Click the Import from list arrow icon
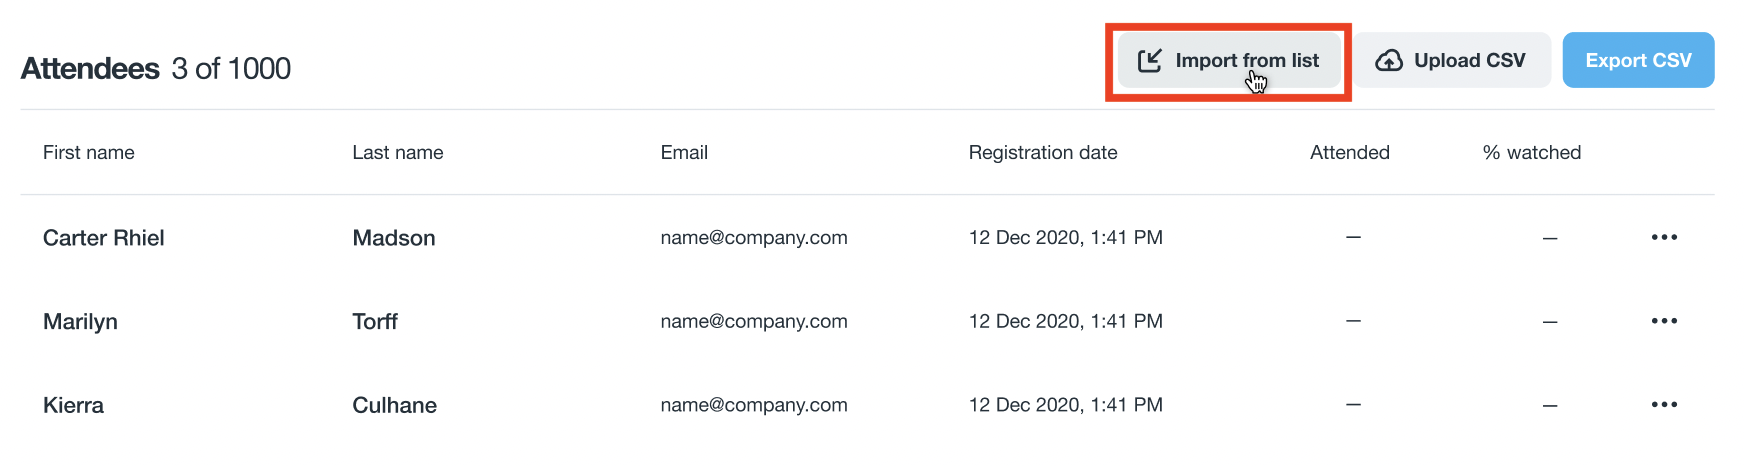 (x=1150, y=61)
